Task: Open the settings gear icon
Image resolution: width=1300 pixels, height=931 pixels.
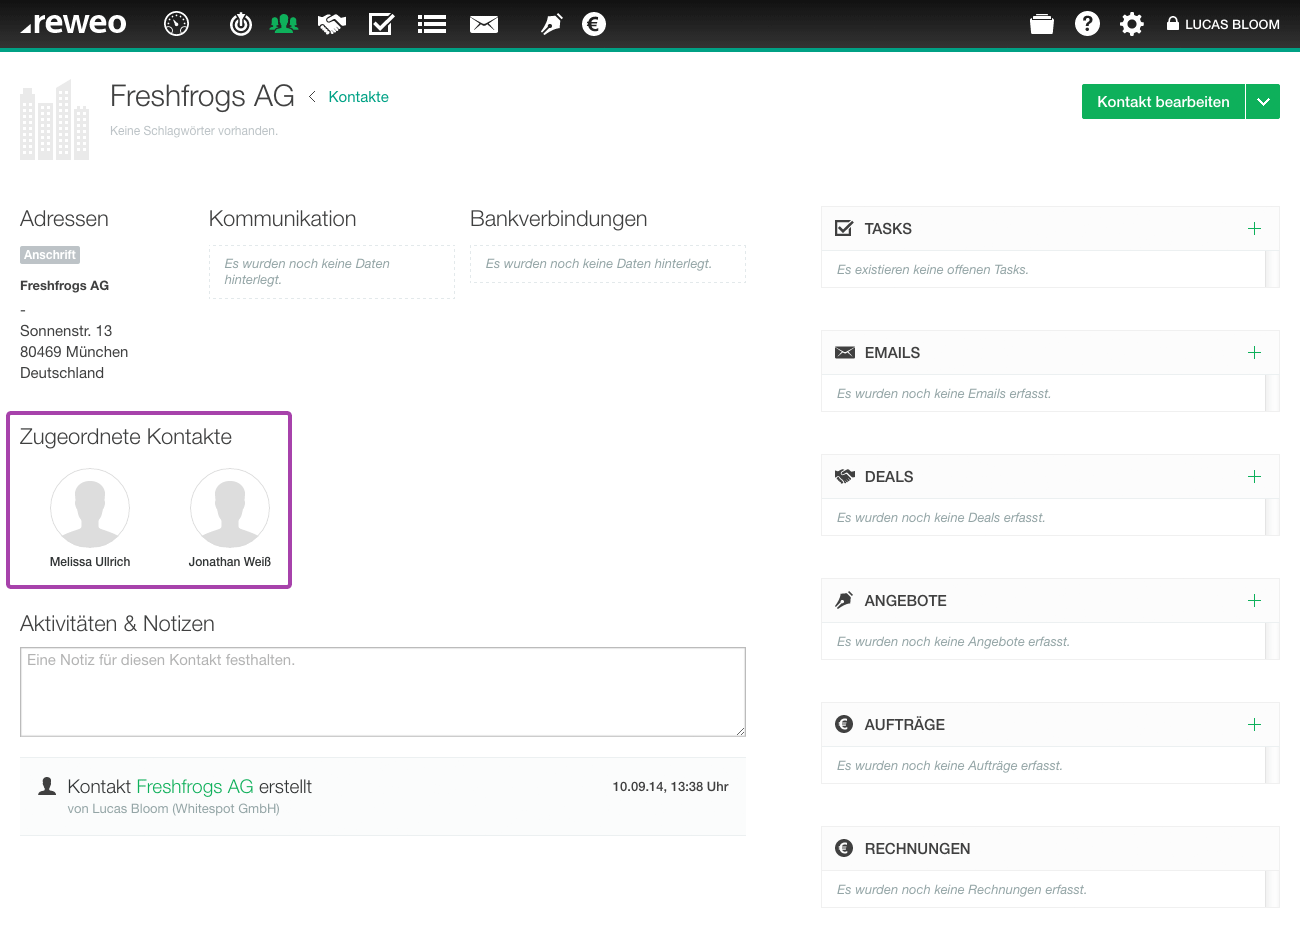Action: click(x=1132, y=24)
